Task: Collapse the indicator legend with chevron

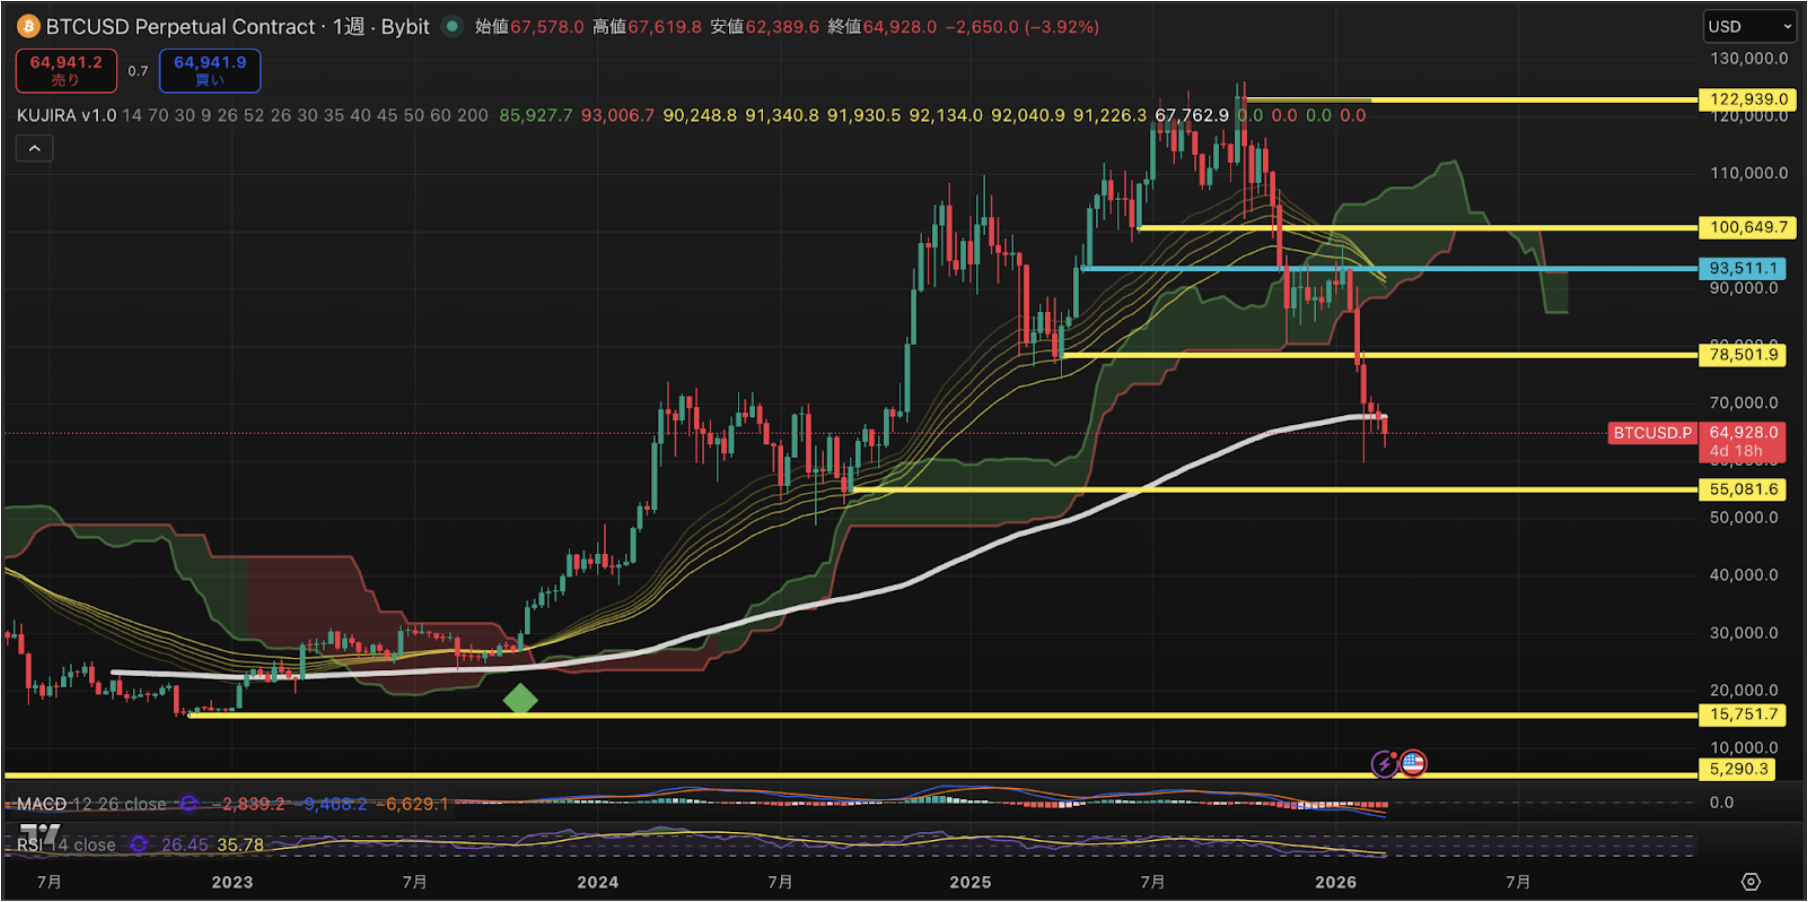Action: click(34, 149)
